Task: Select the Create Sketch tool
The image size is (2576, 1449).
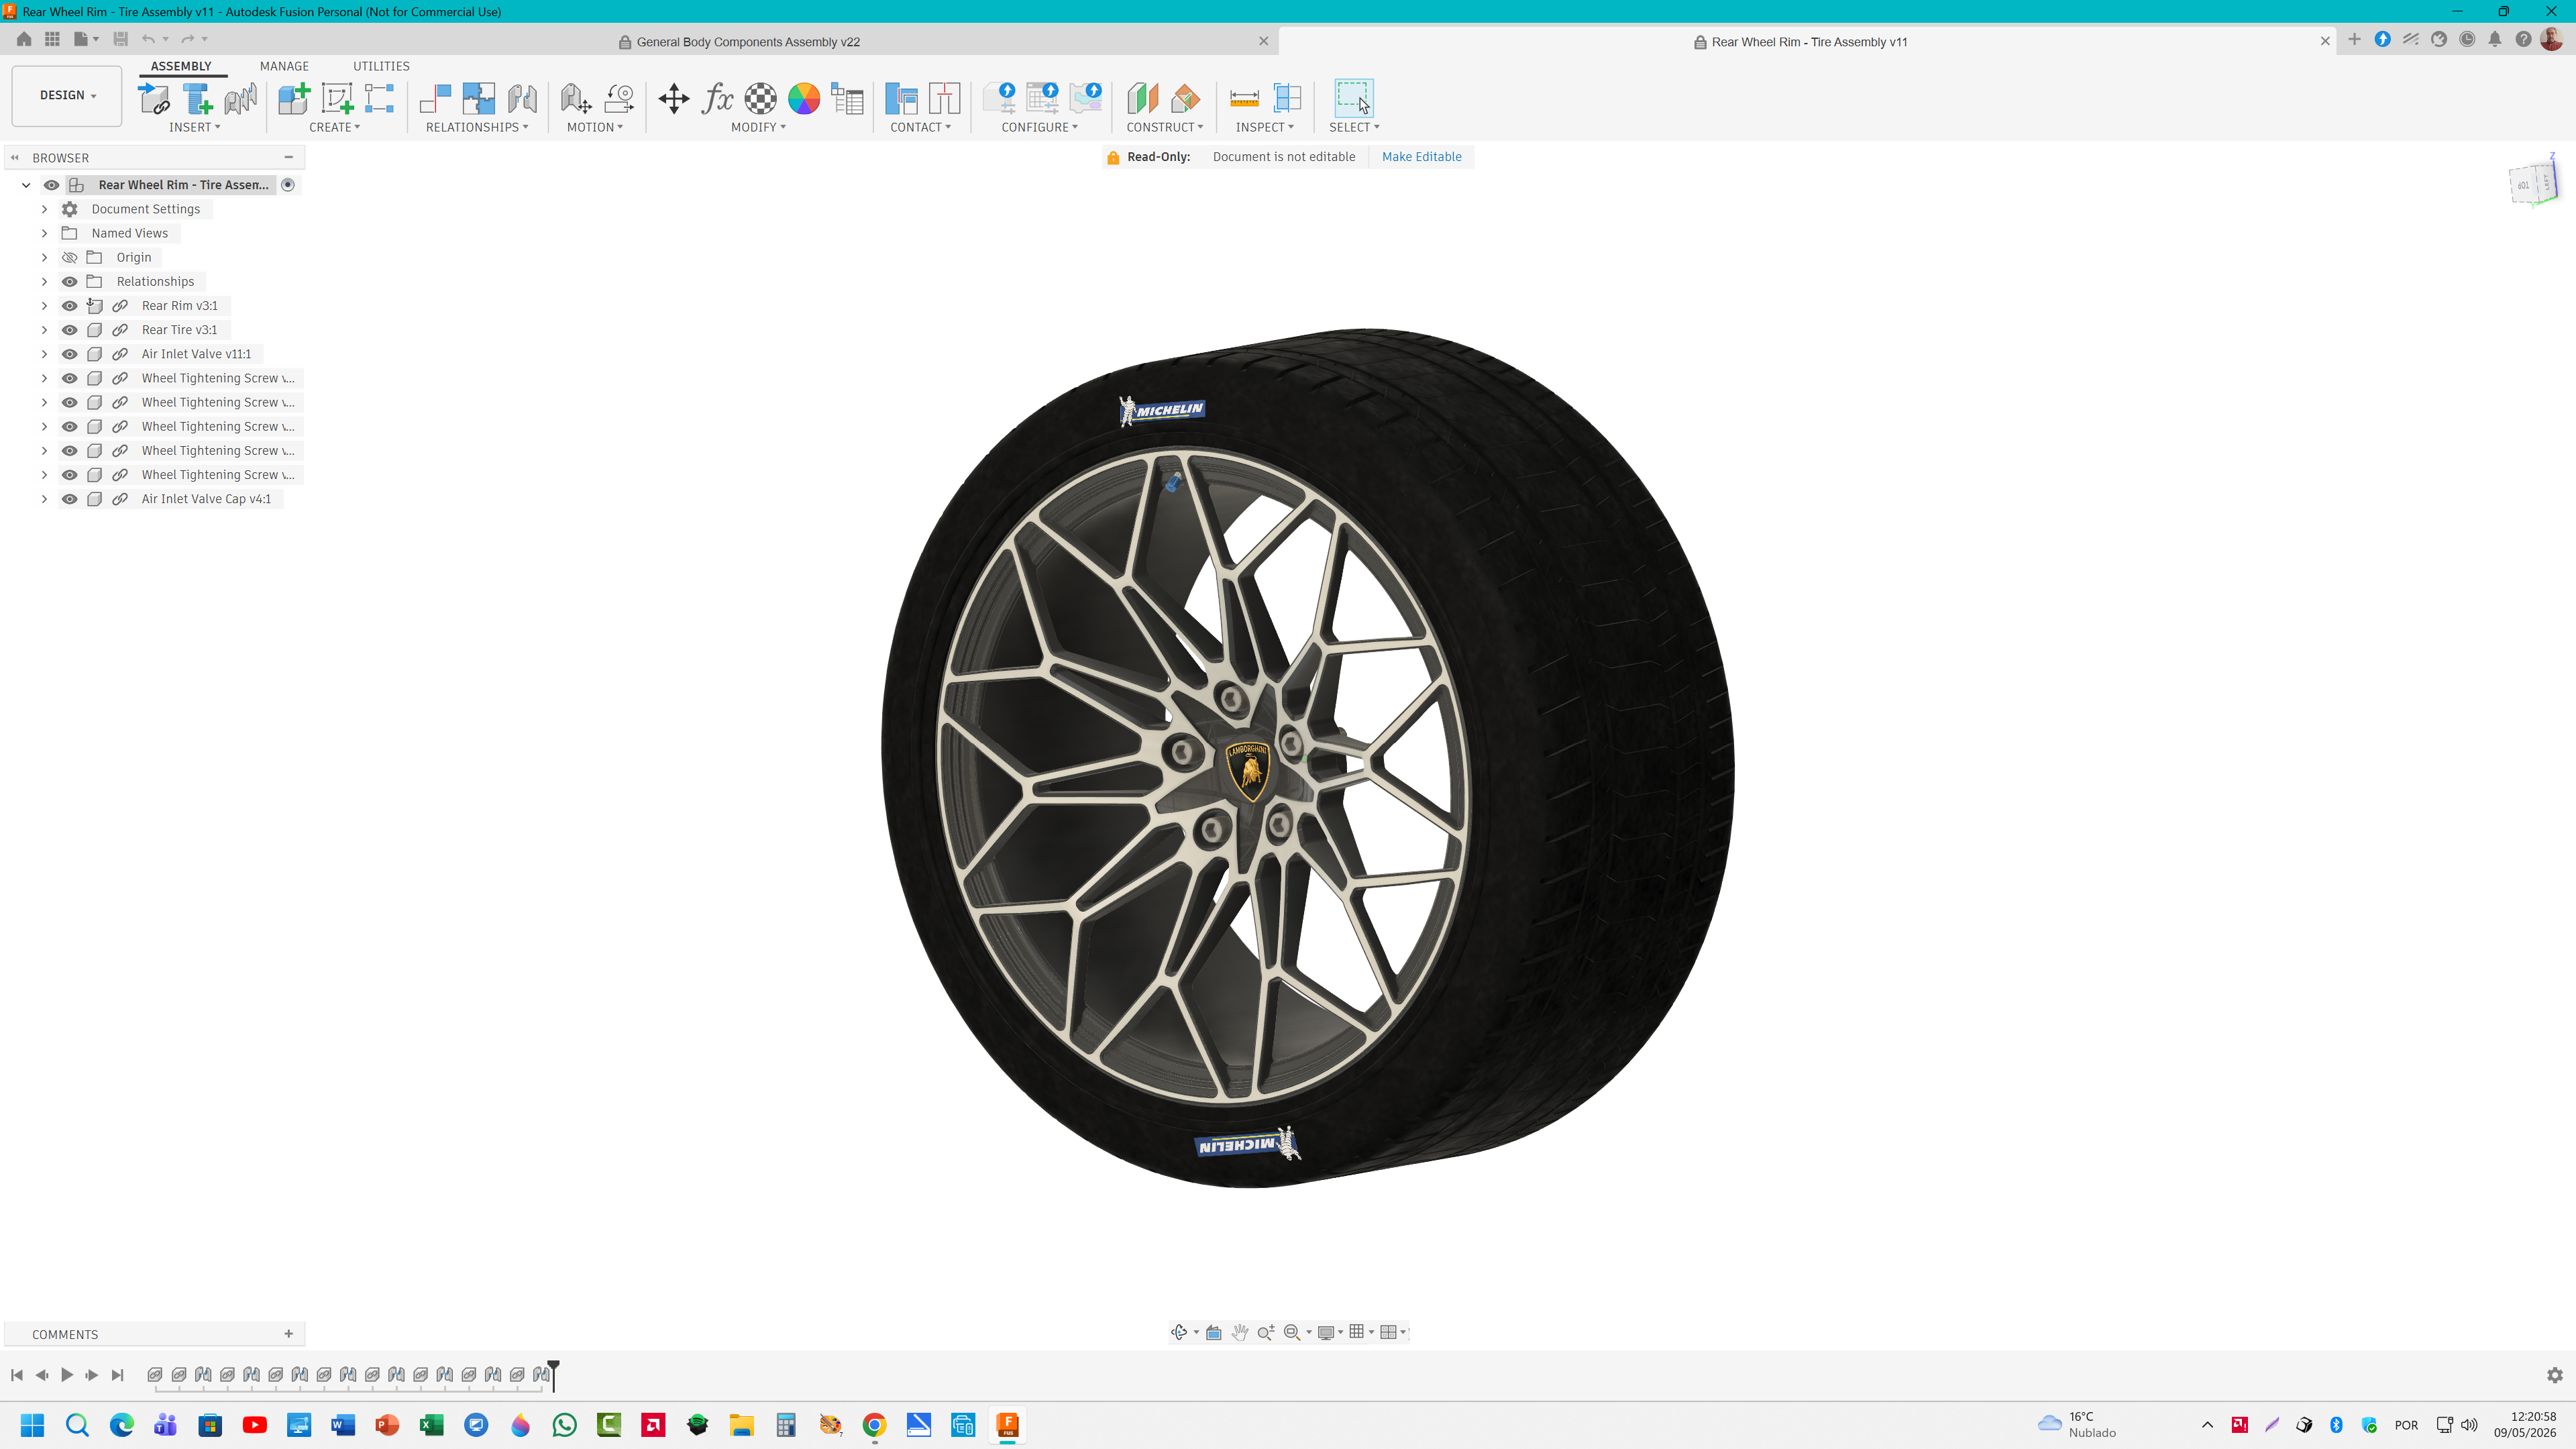Action: coord(337,98)
